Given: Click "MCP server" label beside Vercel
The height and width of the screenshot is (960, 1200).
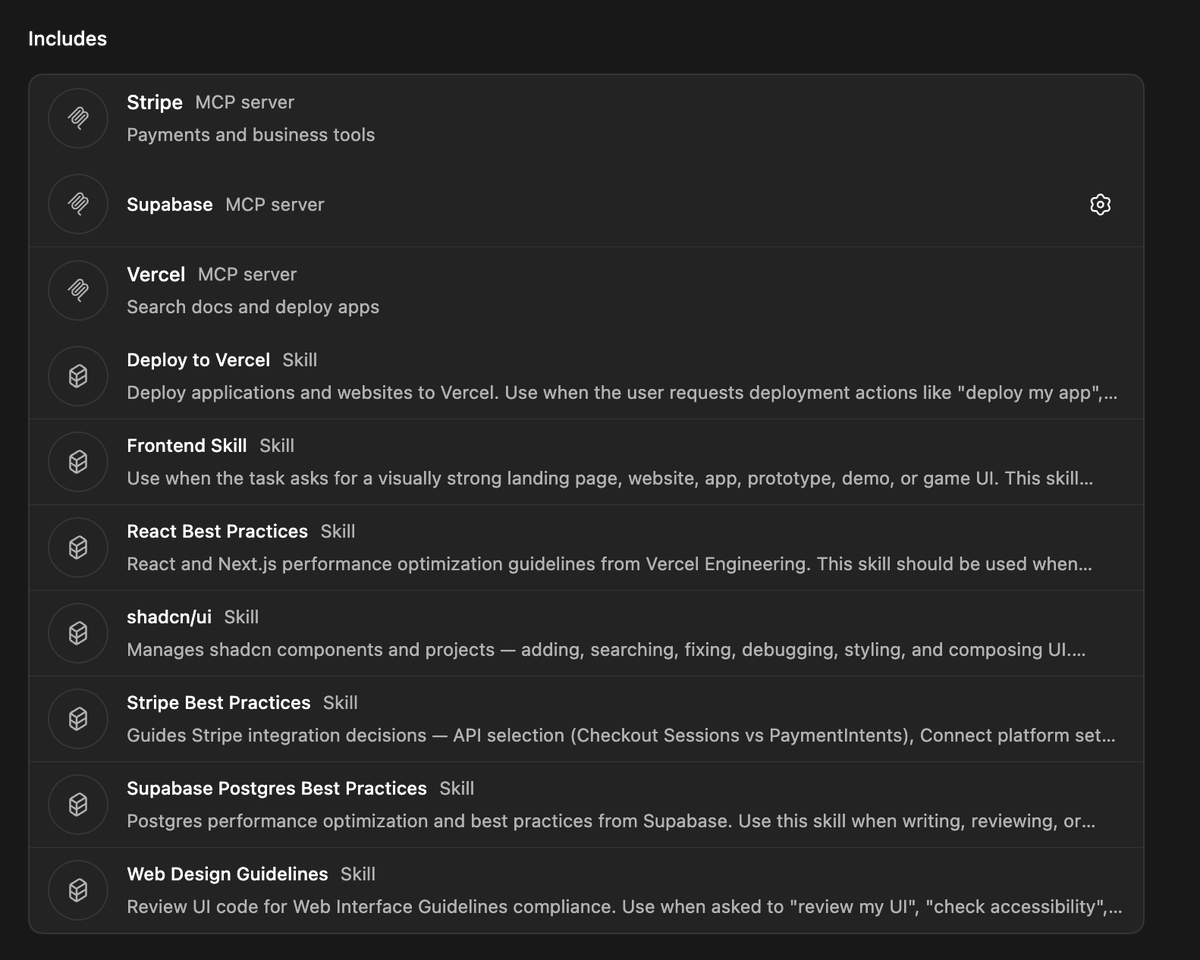Looking at the screenshot, I should [x=247, y=274].
